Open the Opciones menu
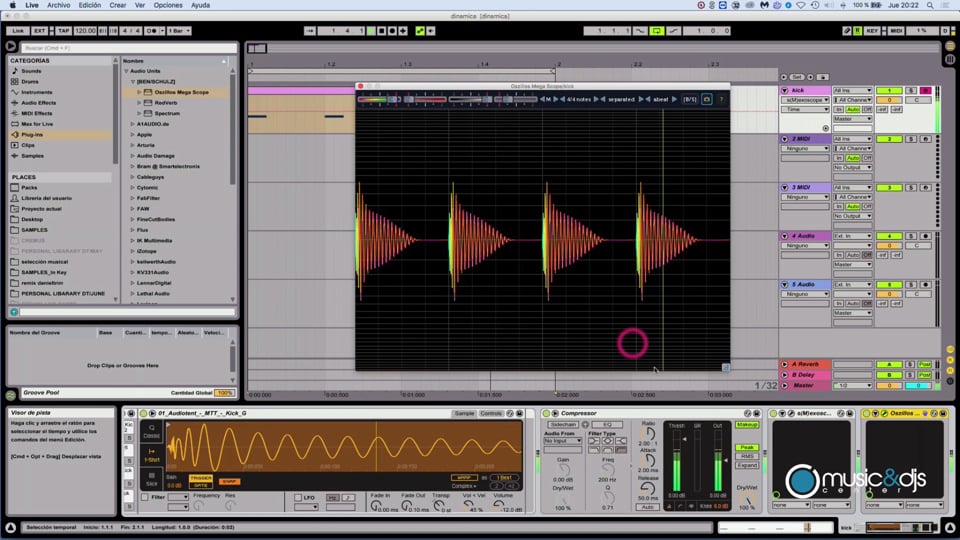 [168, 5]
